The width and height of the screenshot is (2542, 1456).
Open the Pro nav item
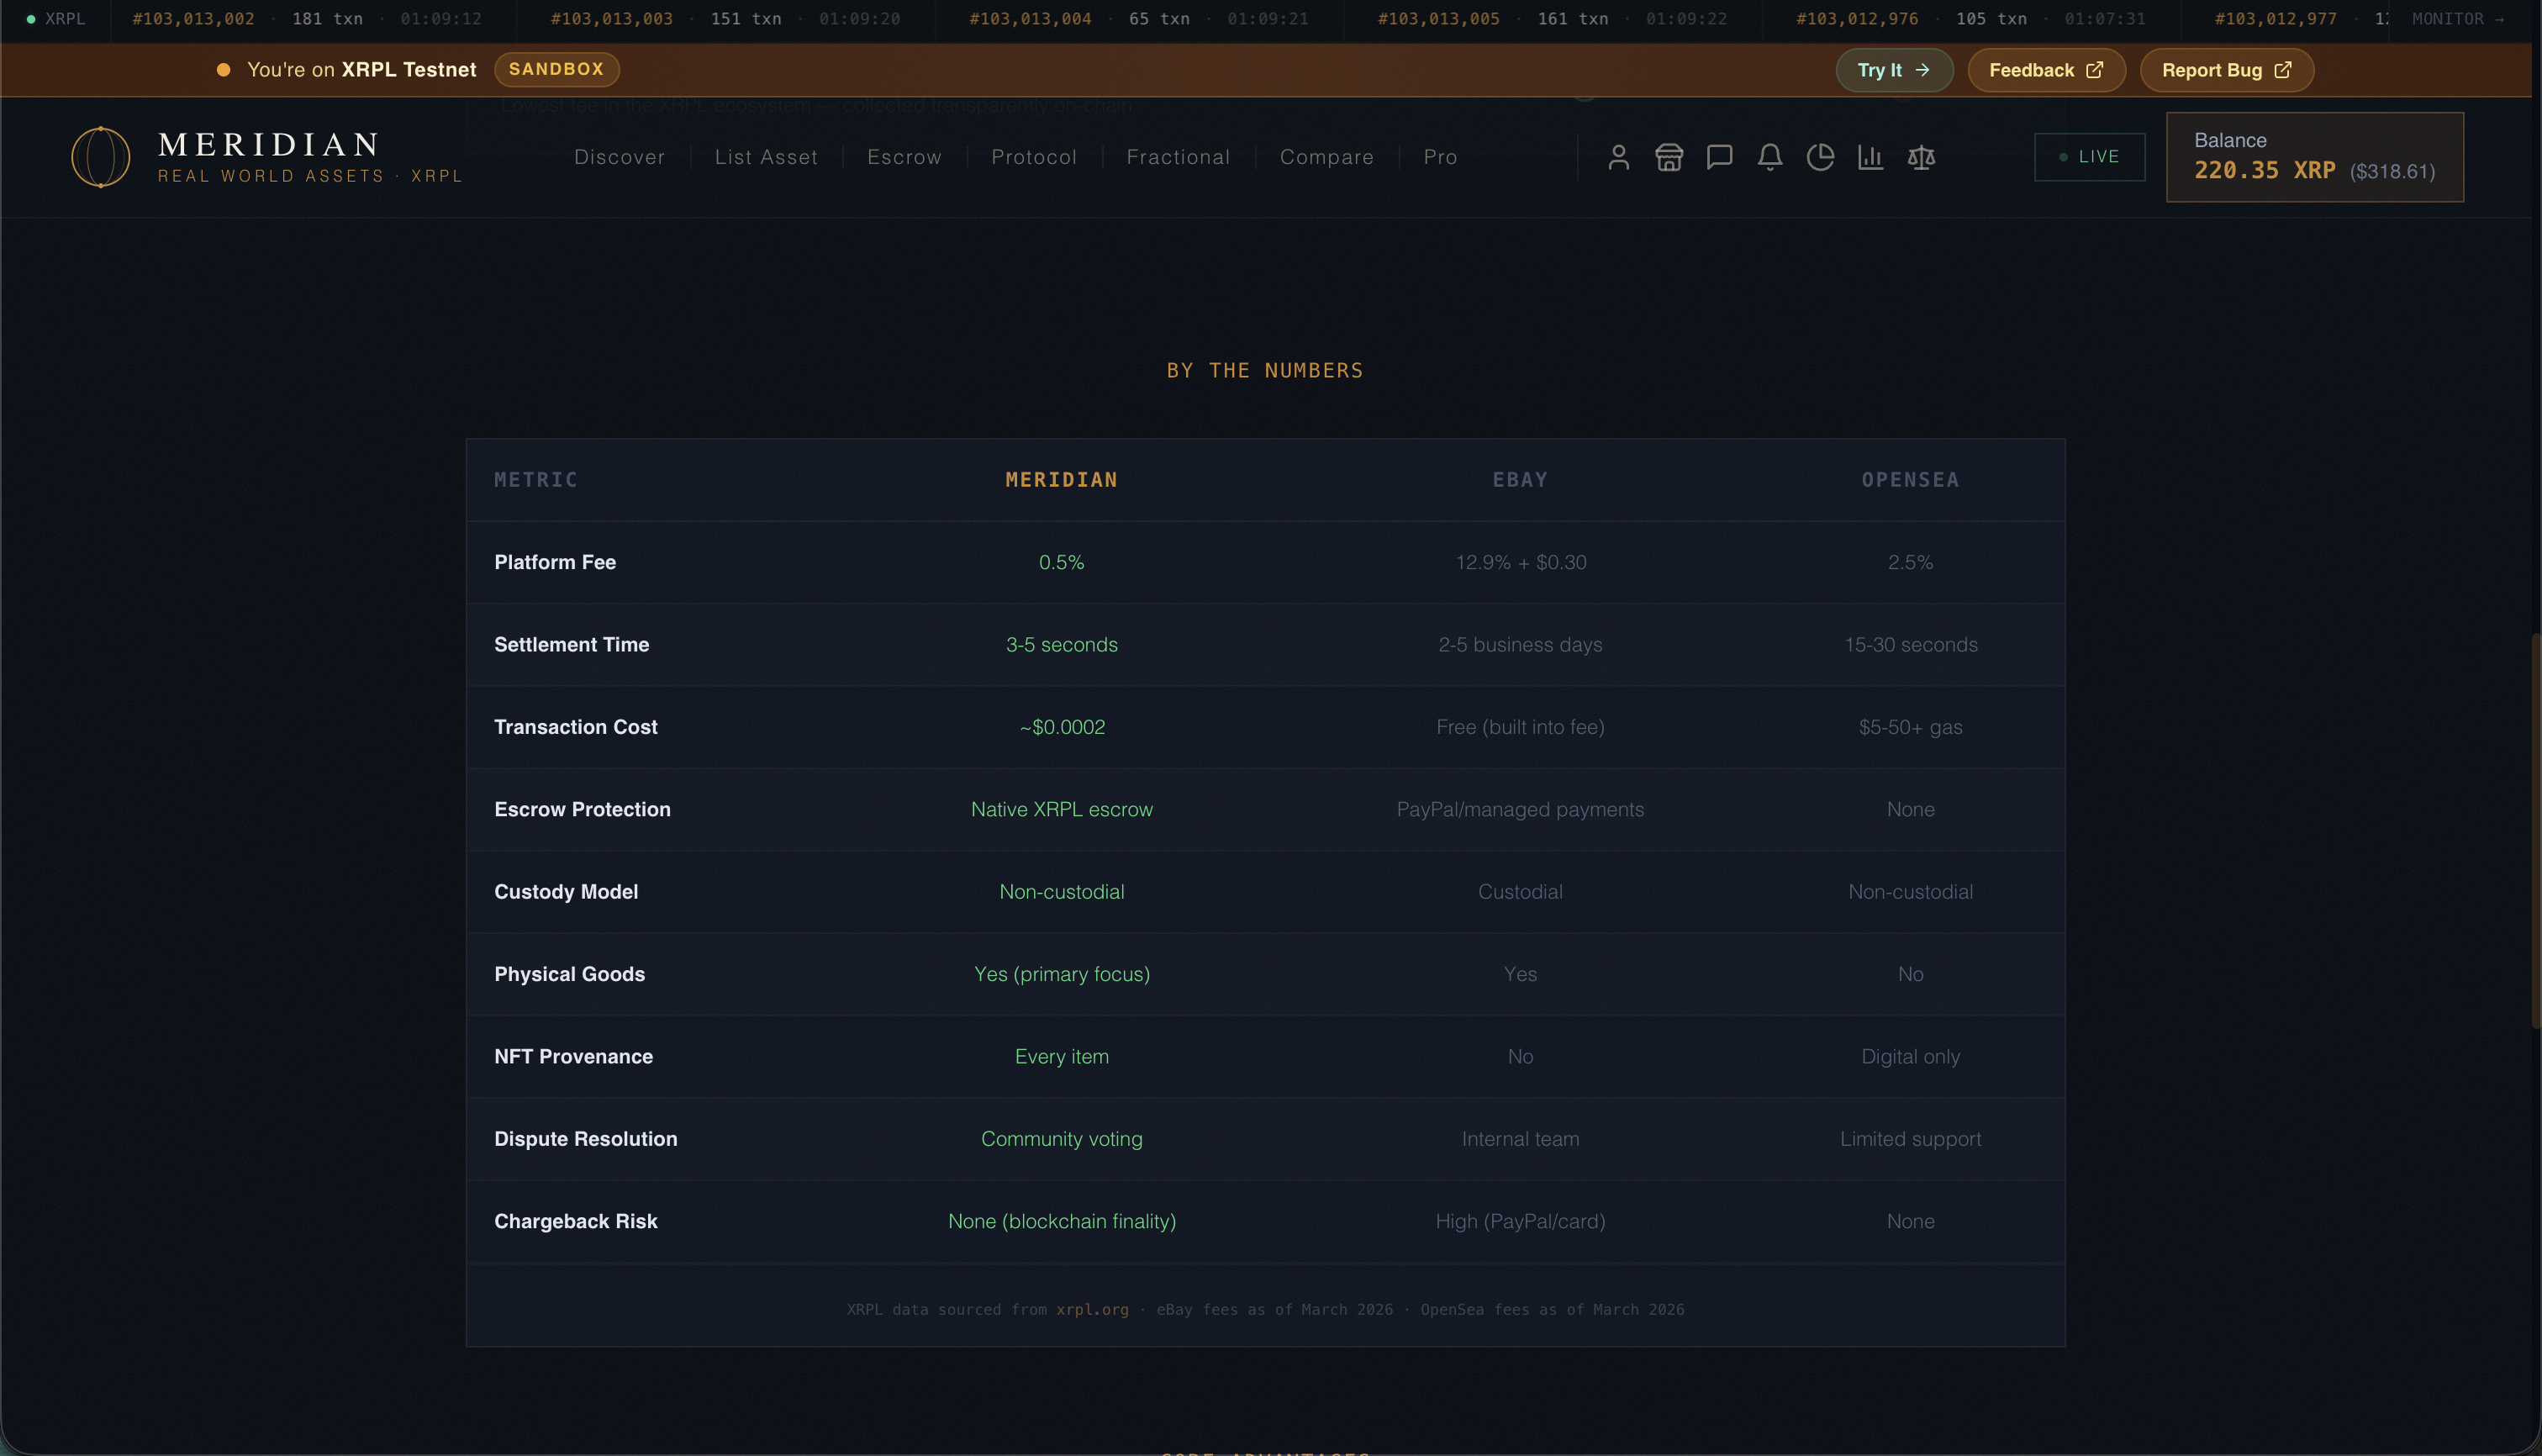(1440, 157)
